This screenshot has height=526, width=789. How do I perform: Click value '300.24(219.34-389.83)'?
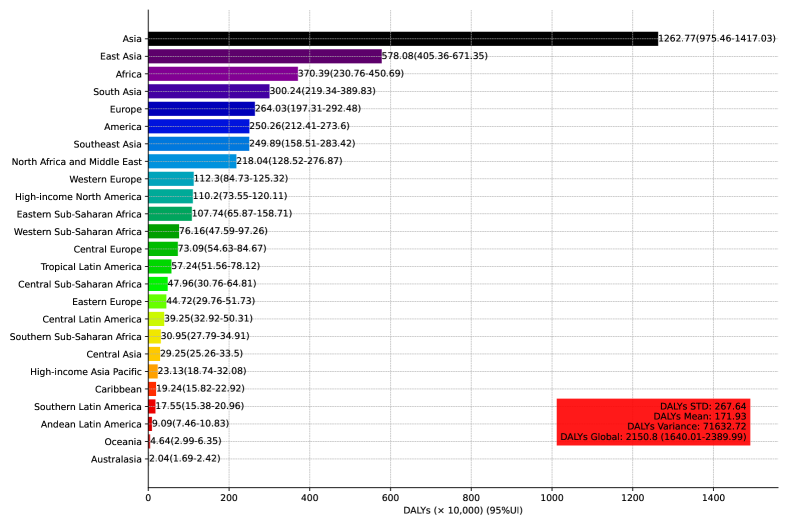(323, 91)
